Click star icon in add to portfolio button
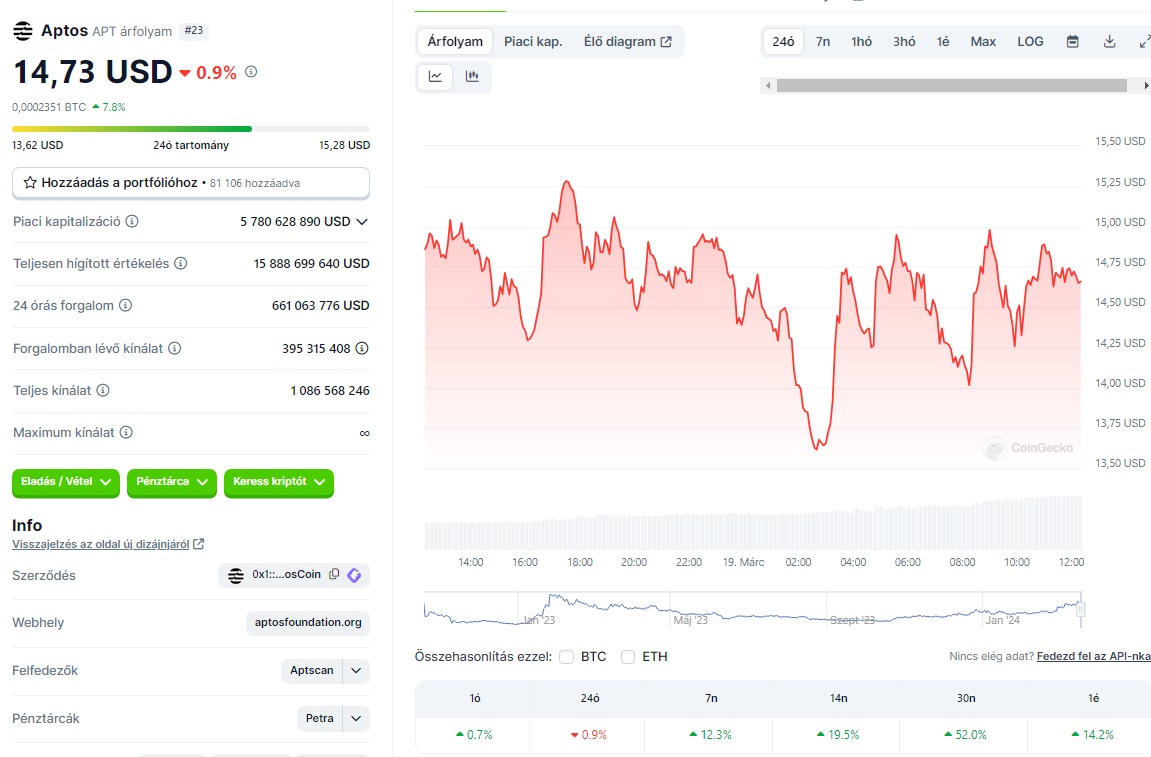 30,183
